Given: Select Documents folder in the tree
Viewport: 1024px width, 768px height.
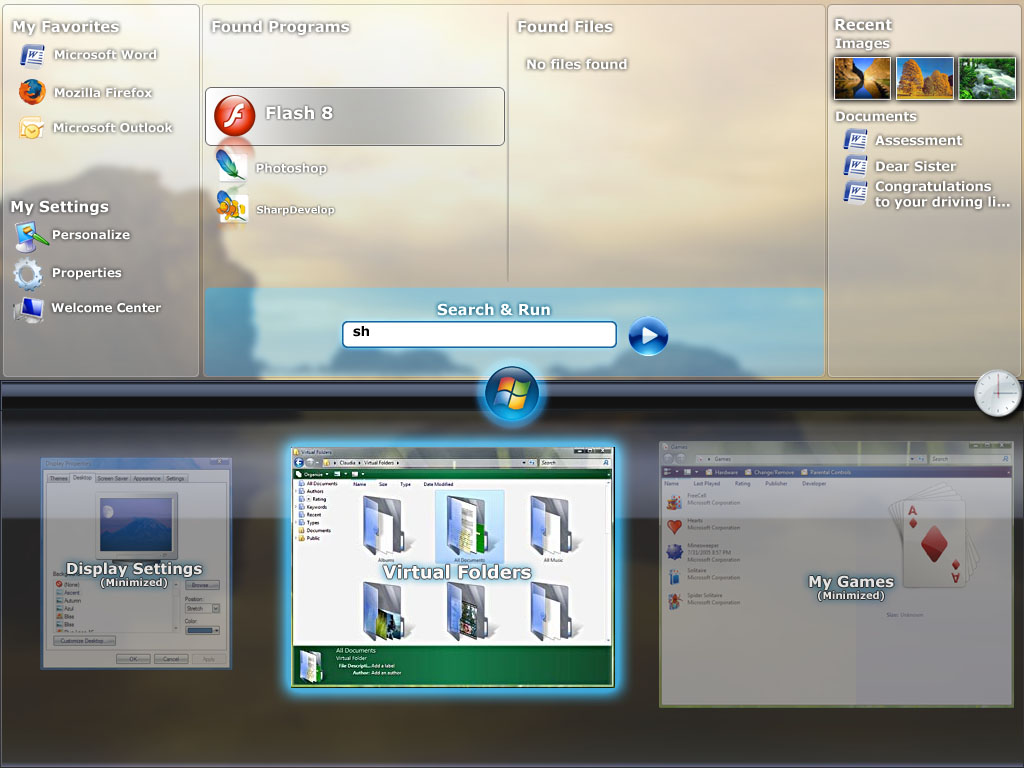Looking at the screenshot, I should pyautogui.click(x=315, y=530).
